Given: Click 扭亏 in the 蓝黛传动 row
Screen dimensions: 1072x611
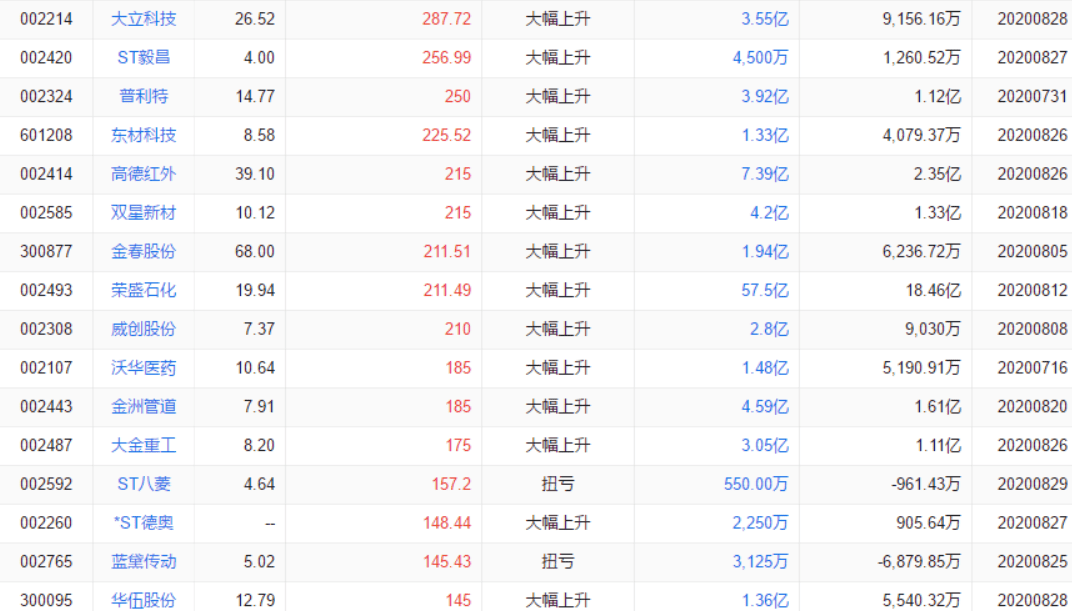Looking at the screenshot, I should tap(558, 562).
